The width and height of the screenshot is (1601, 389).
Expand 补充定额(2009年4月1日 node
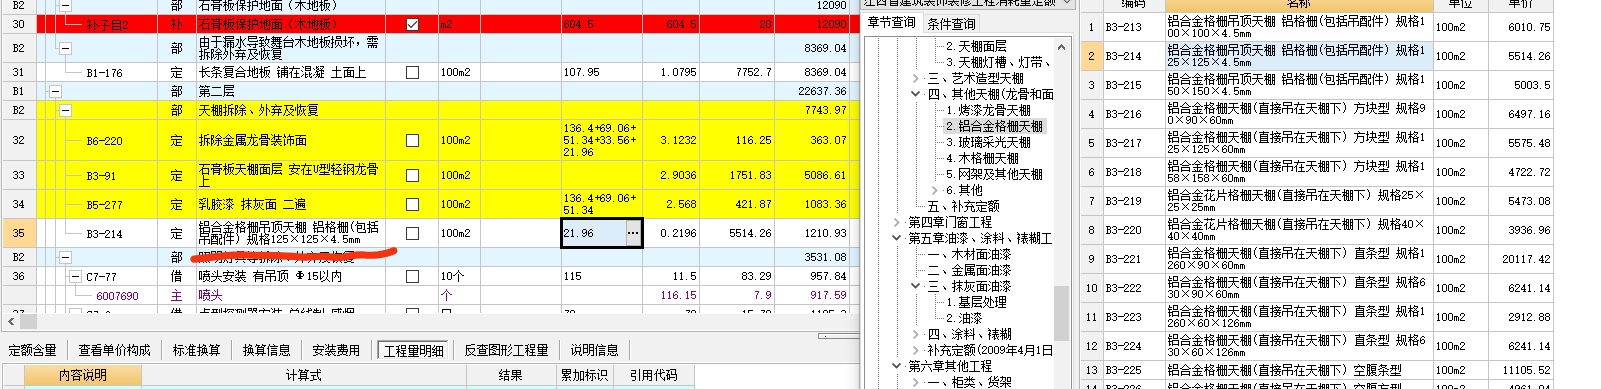tap(915, 350)
